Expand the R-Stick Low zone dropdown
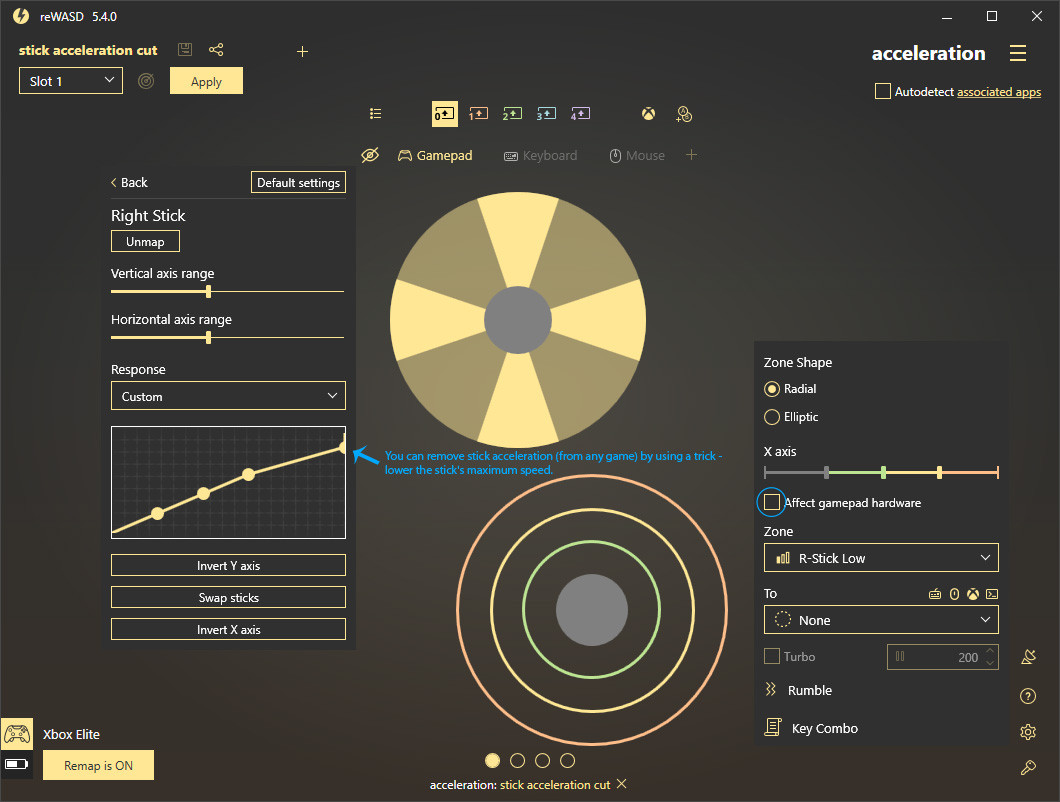The width and height of the screenshot is (1060, 802). 881,558
